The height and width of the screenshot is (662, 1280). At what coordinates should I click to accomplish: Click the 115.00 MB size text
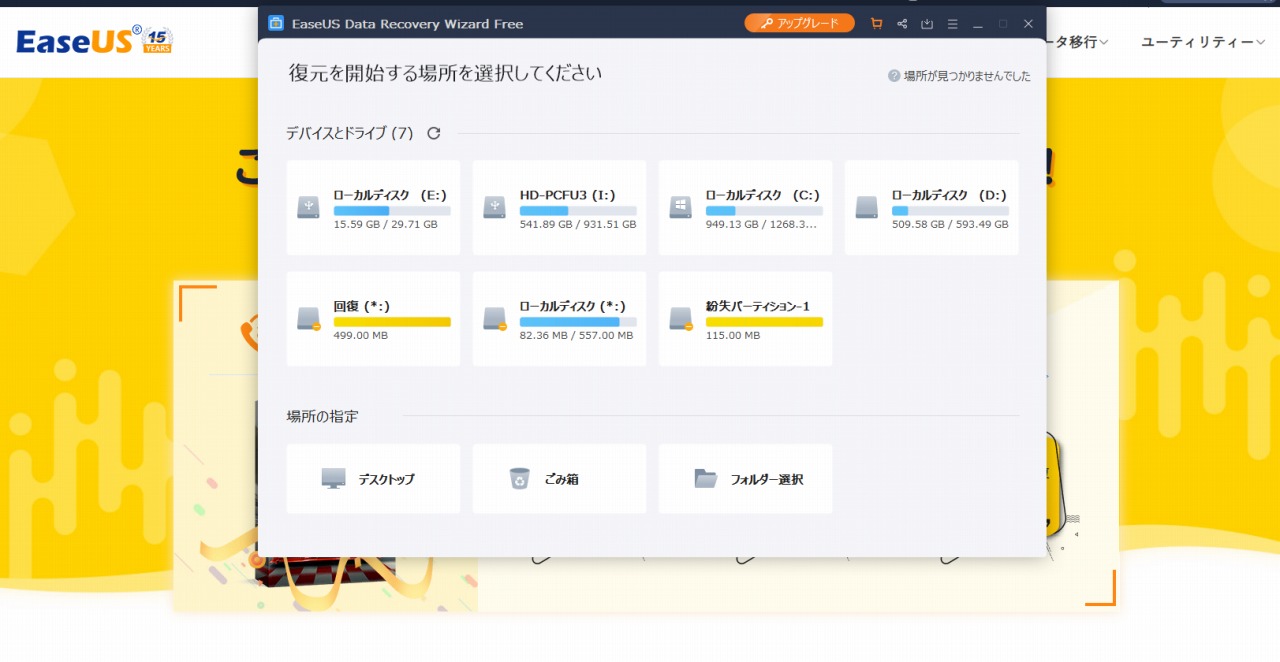coord(732,336)
